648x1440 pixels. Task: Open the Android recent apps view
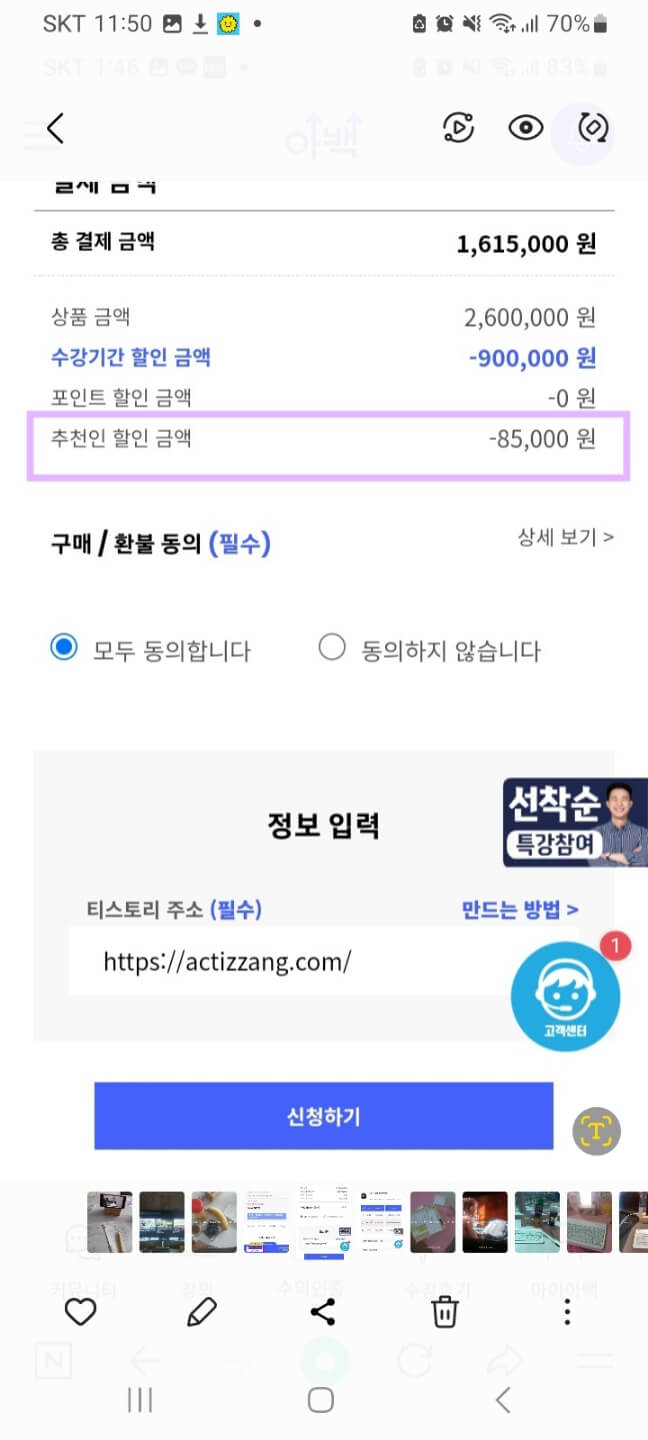pos(138,1400)
